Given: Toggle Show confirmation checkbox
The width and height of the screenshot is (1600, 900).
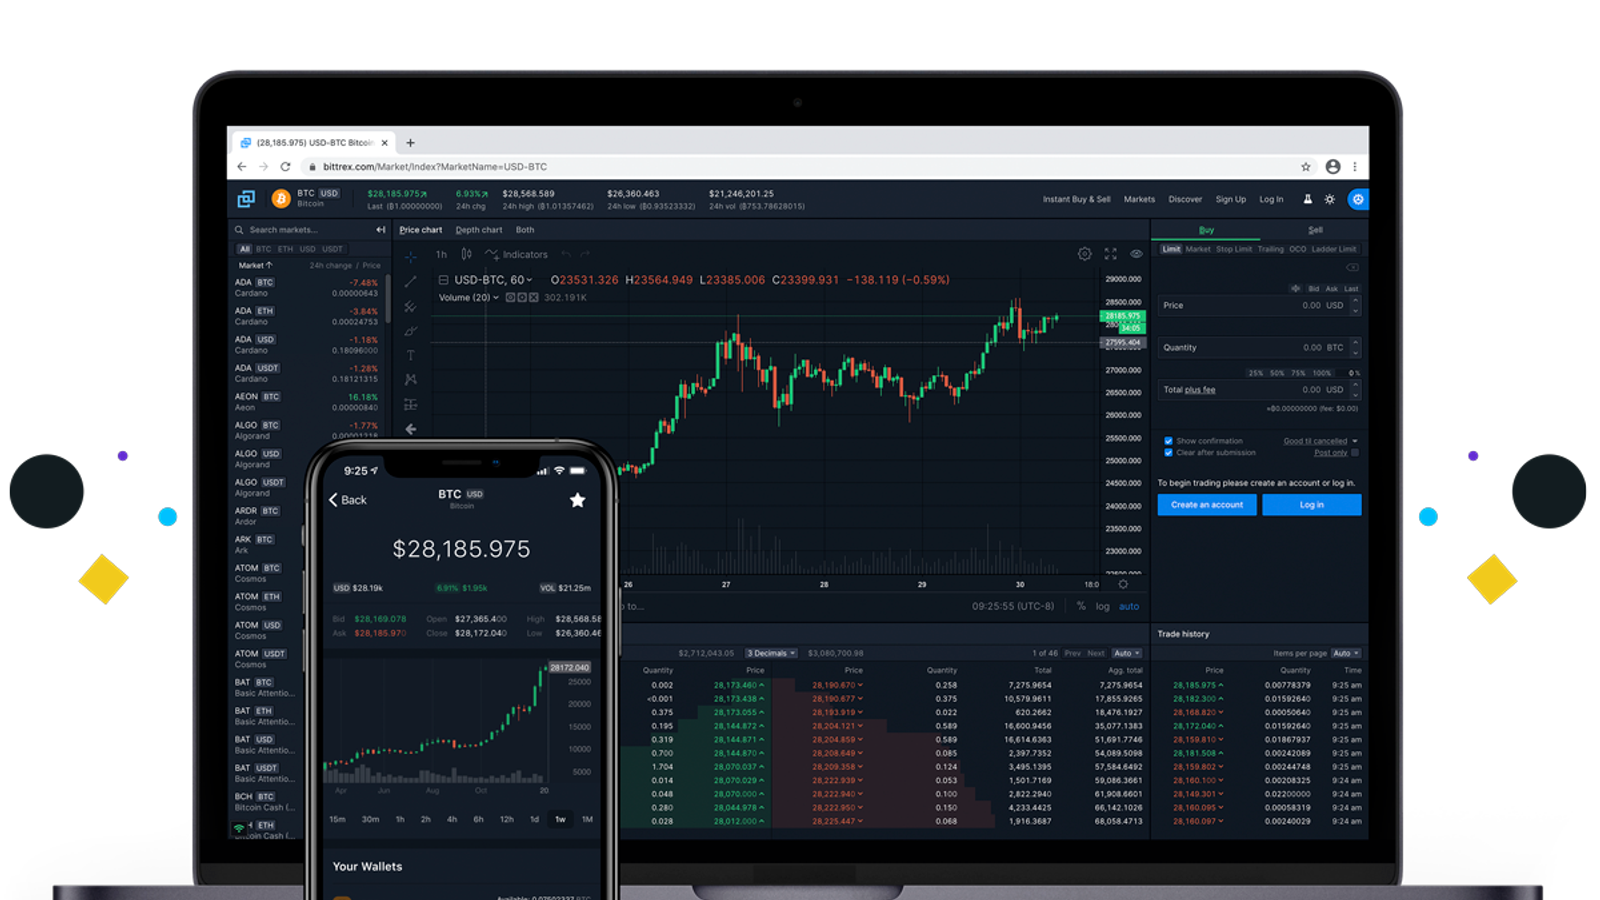Looking at the screenshot, I should tap(1168, 441).
